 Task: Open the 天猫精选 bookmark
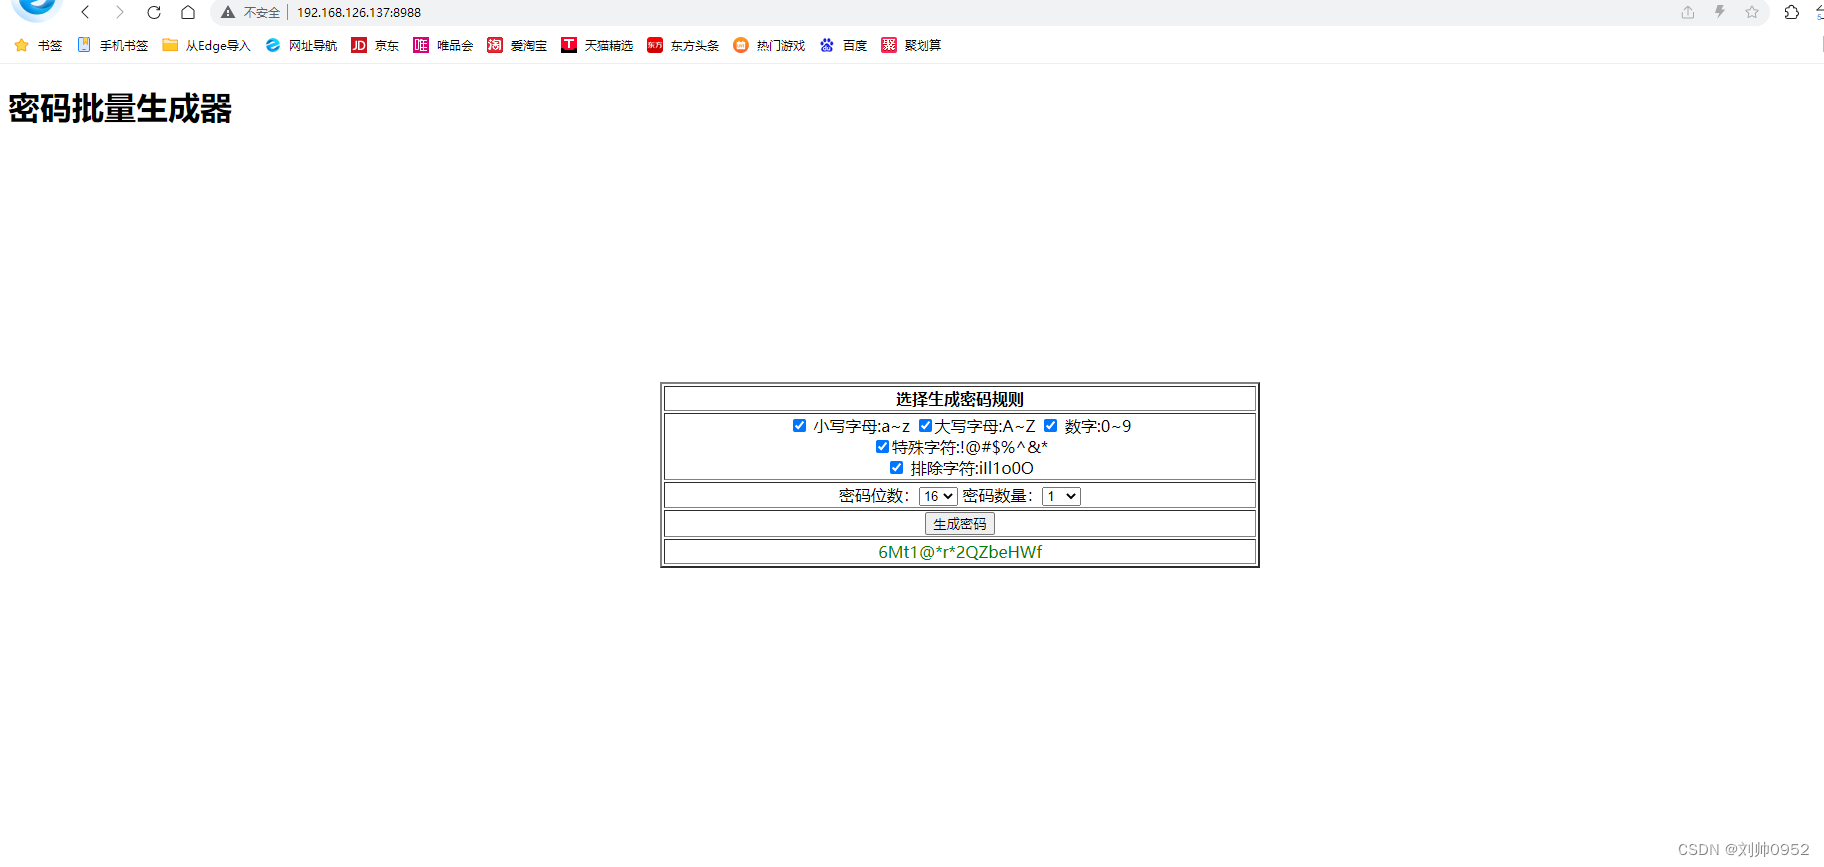point(597,45)
